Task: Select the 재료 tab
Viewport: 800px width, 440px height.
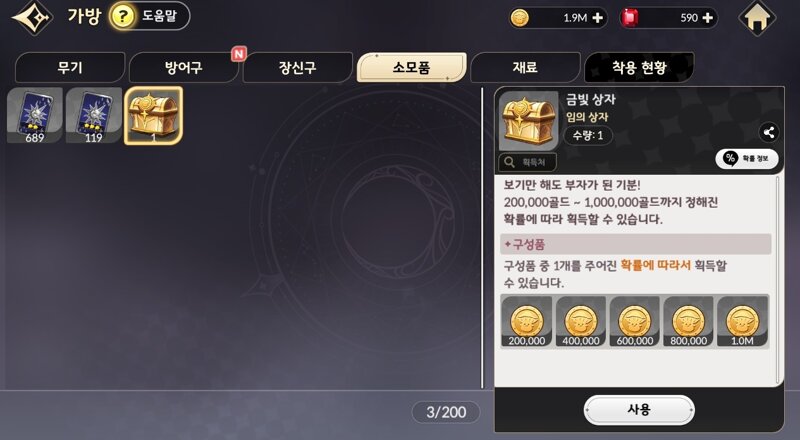Action: 525,67
